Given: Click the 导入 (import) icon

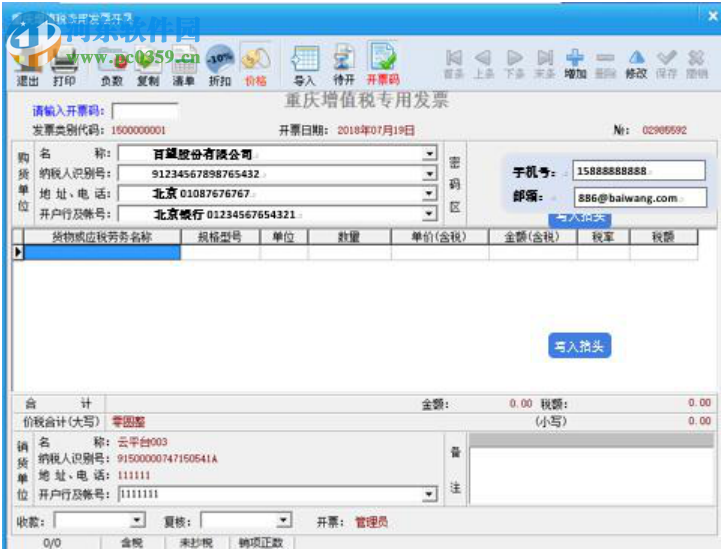Looking at the screenshot, I should (x=304, y=66).
